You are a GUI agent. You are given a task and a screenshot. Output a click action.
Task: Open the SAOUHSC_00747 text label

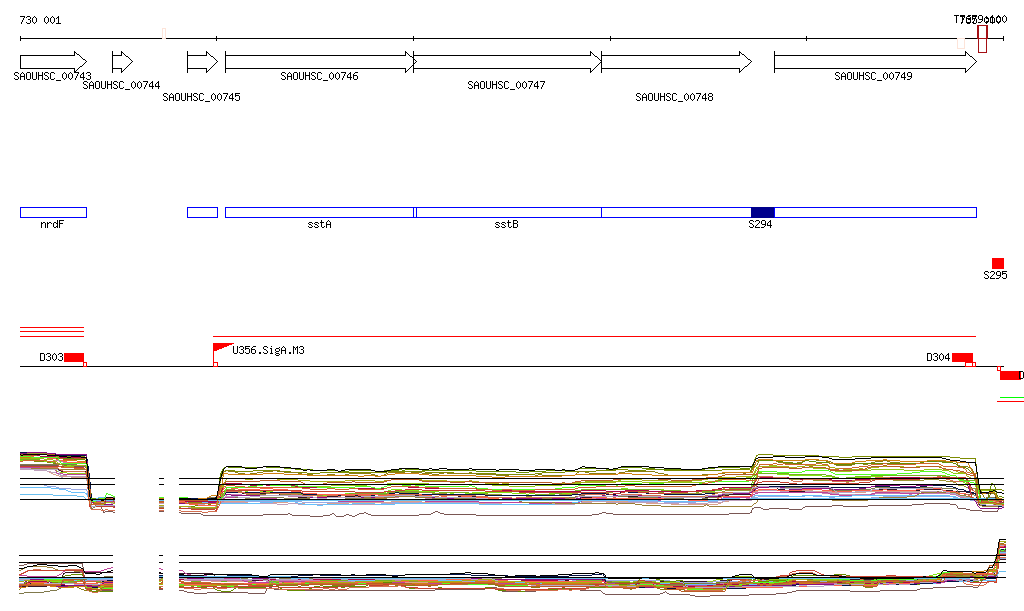(506, 86)
